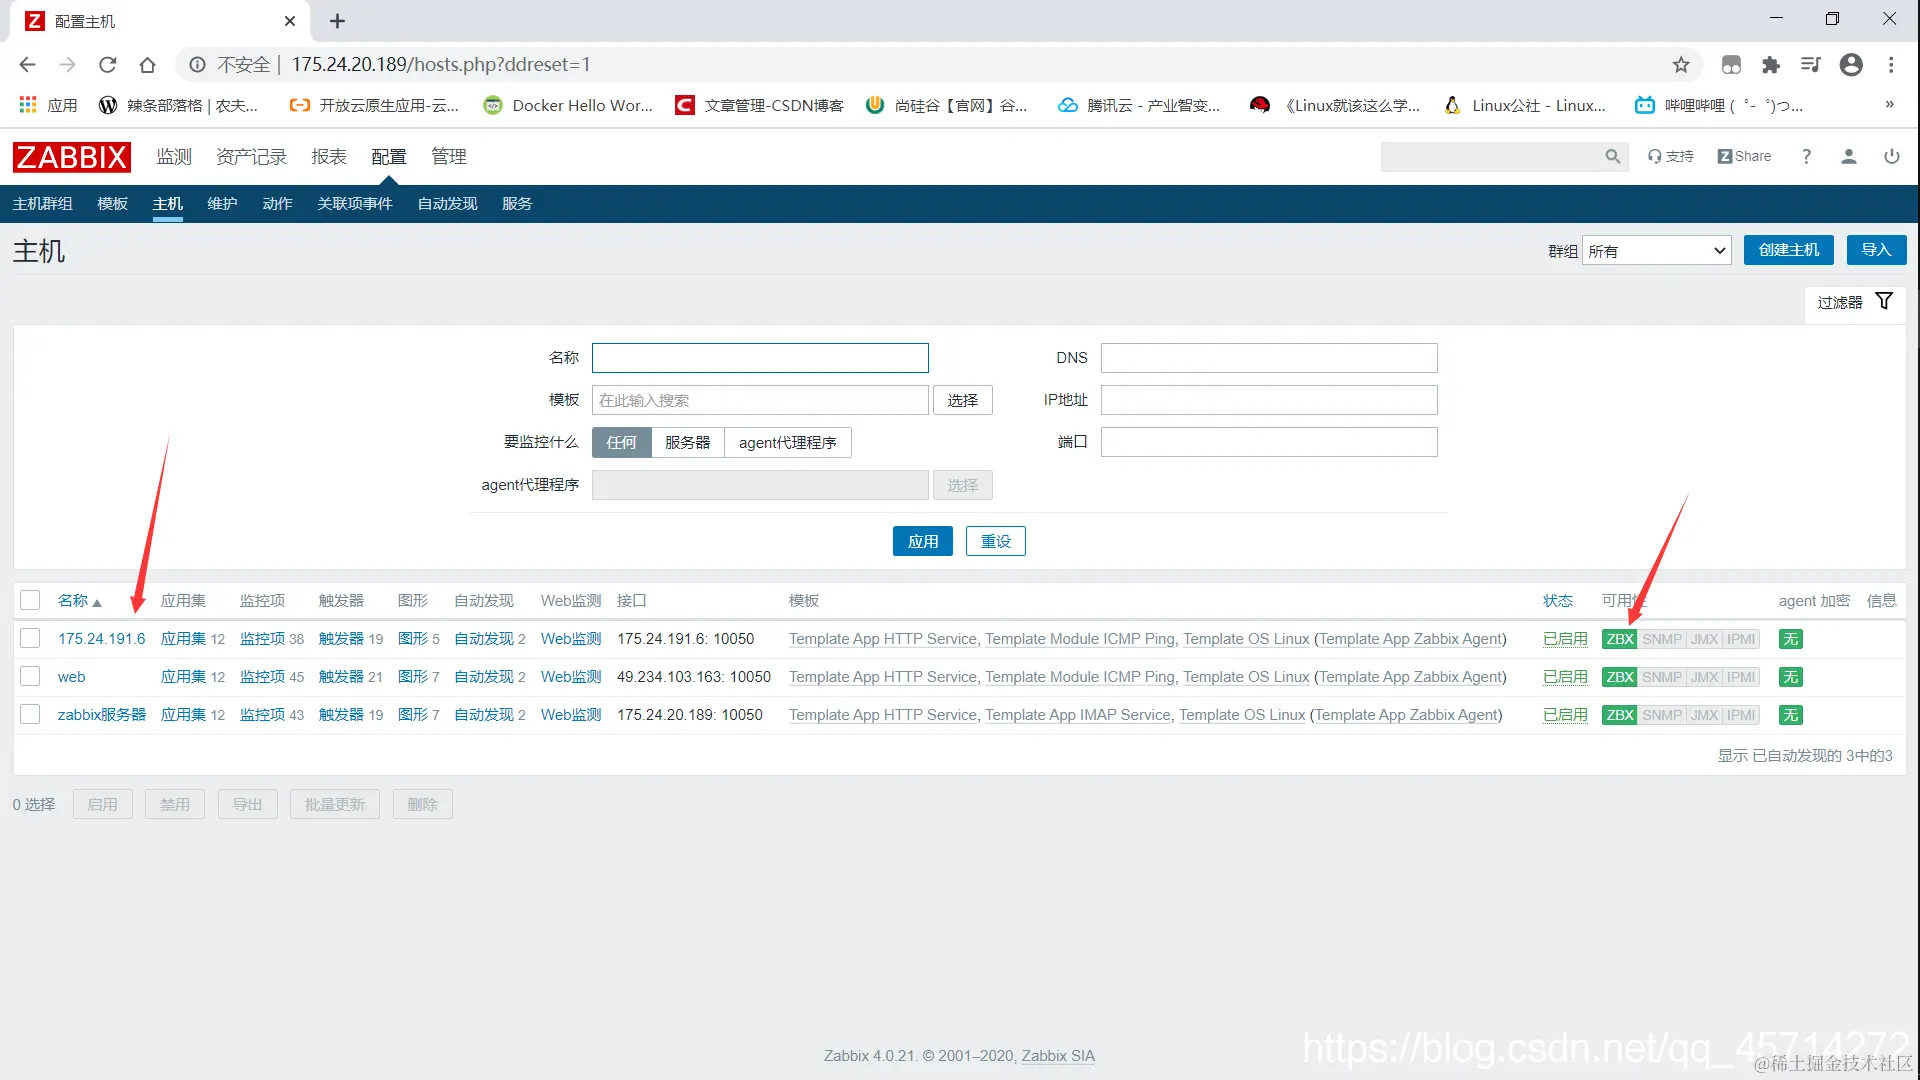Choose the 服务器 monitoring option
Viewport: 1920px width, 1080px height.
point(687,443)
